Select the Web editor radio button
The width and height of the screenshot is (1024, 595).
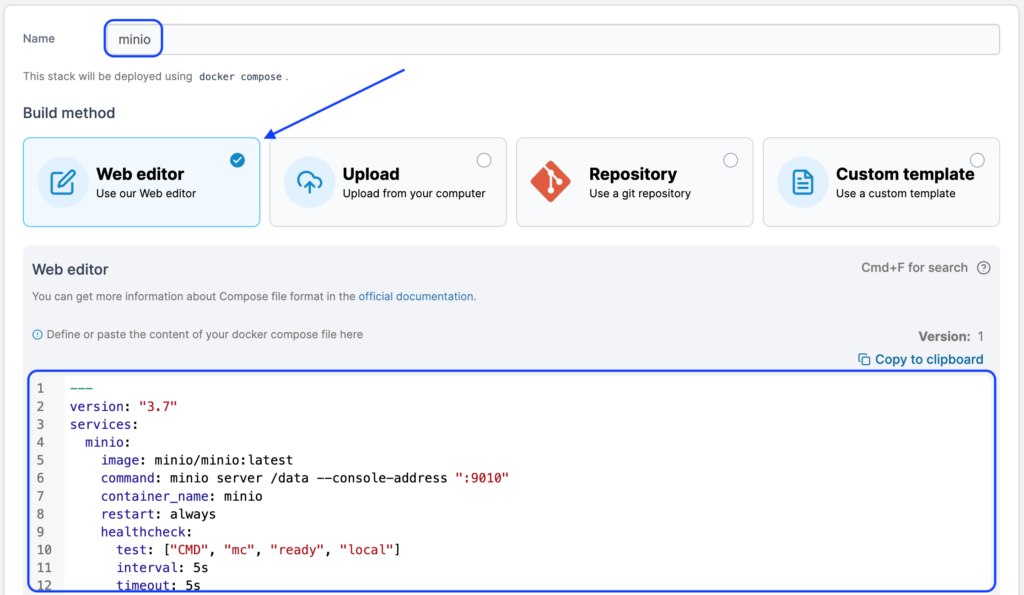click(237, 160)
